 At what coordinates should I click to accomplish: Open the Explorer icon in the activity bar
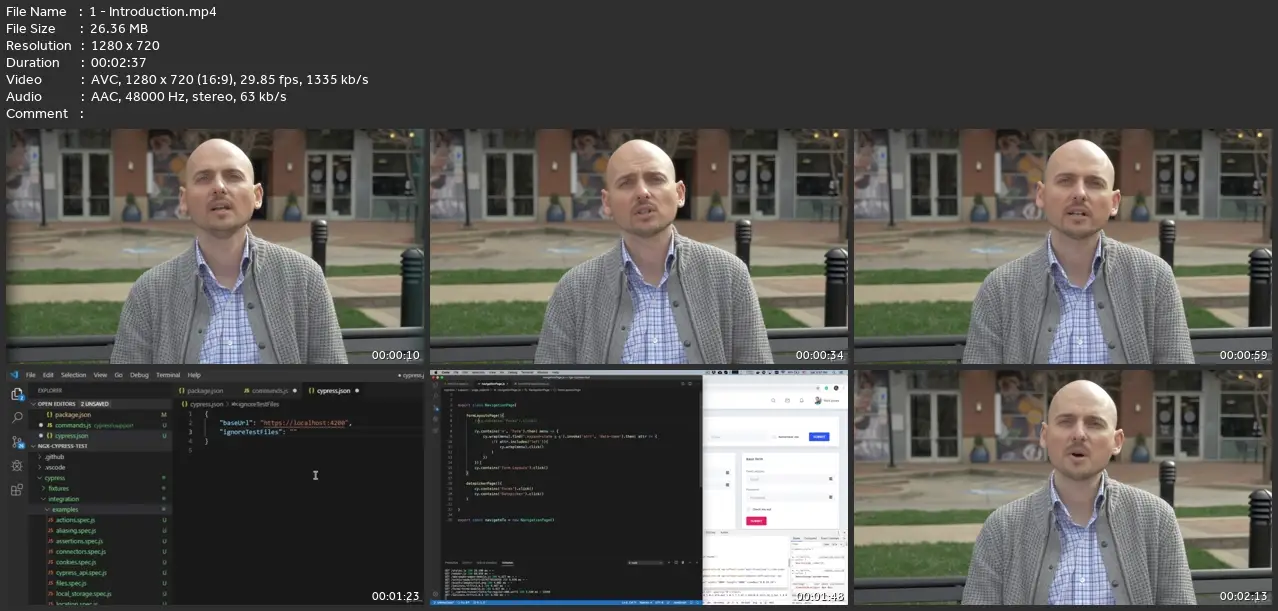point(16,394)
